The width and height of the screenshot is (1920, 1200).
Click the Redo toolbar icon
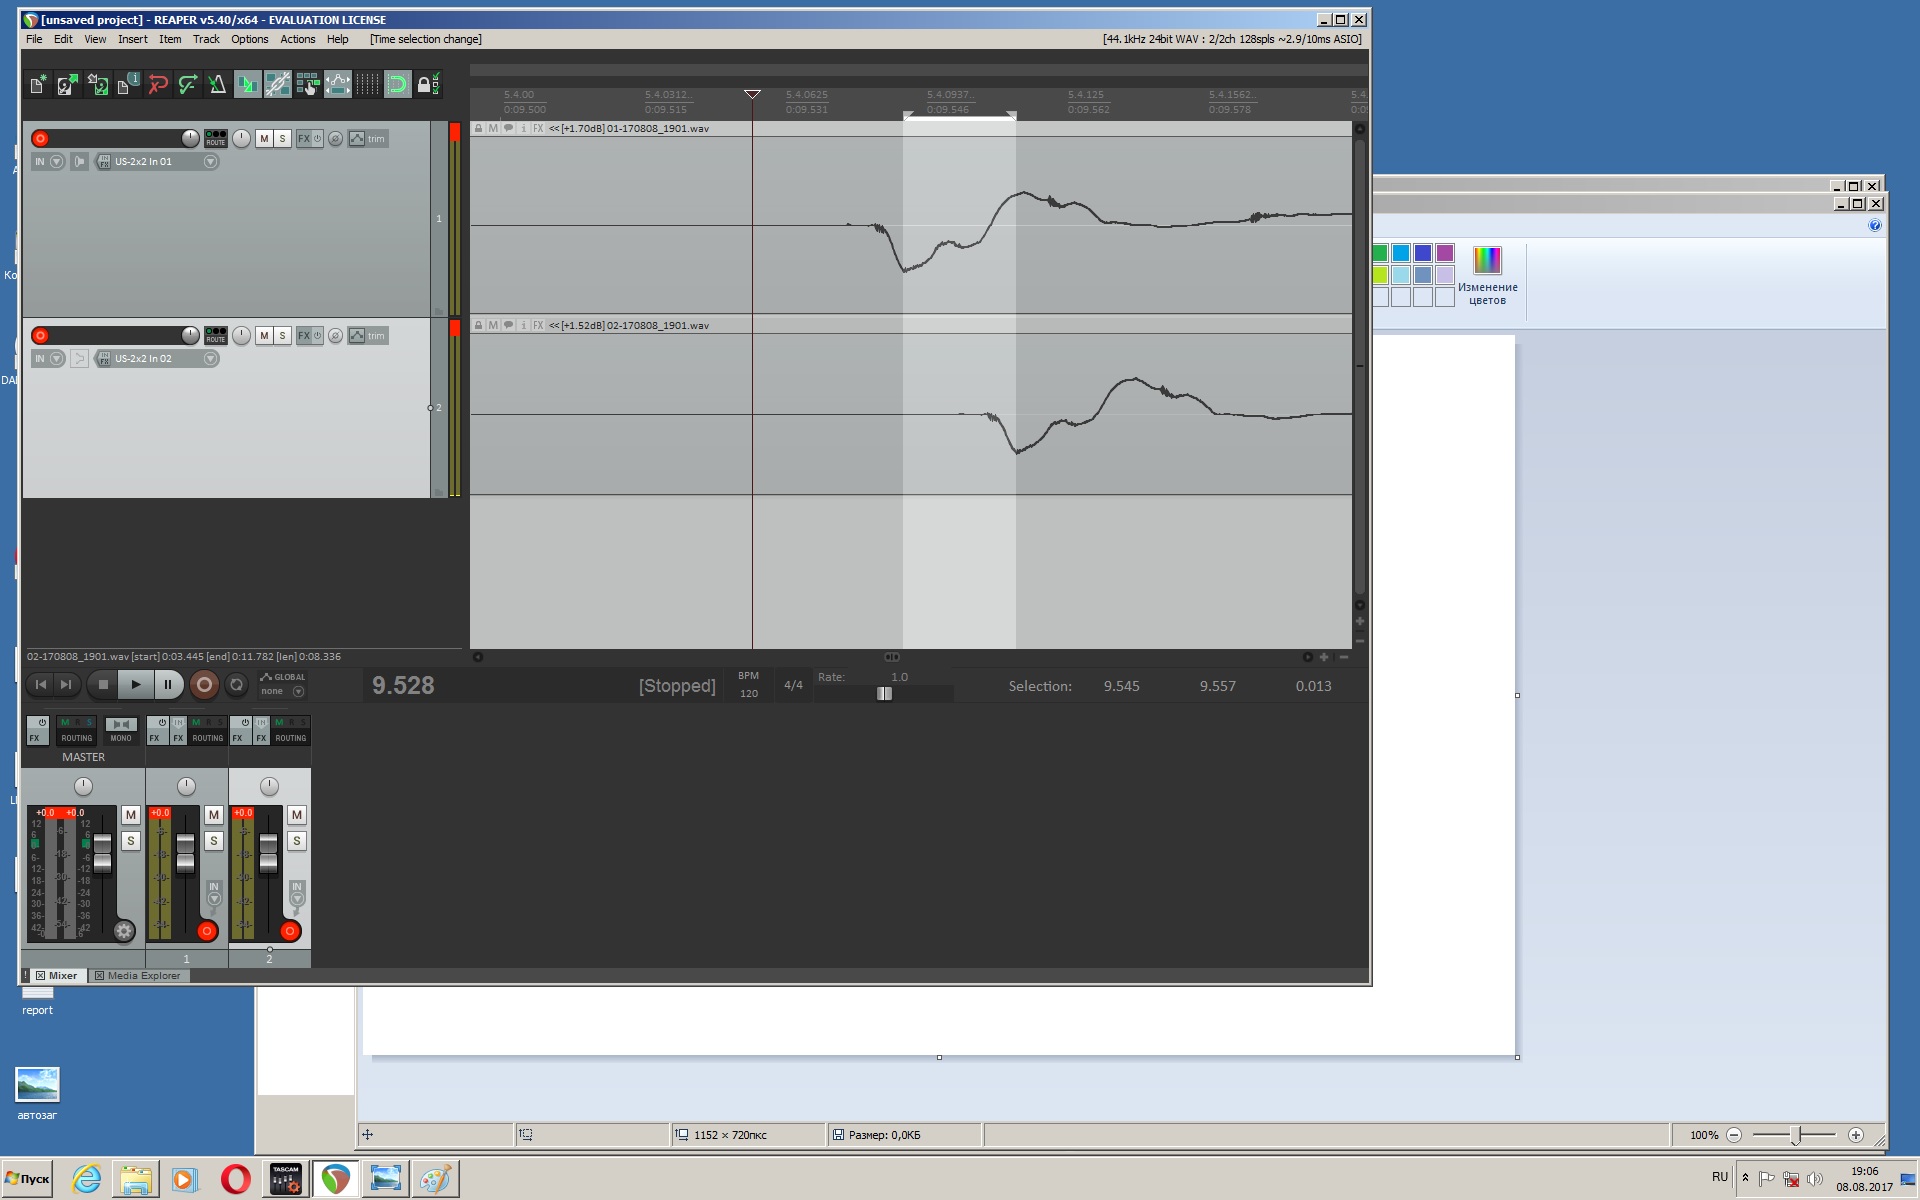click(187, 85)
